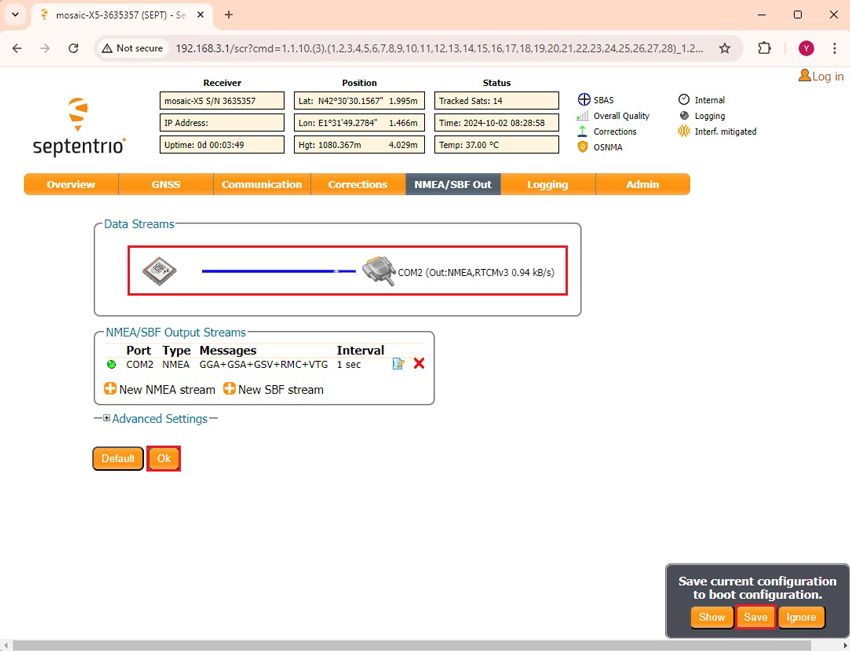Click the Interf. mitigated status icon
850x651 pixels.
pos(684,131)
